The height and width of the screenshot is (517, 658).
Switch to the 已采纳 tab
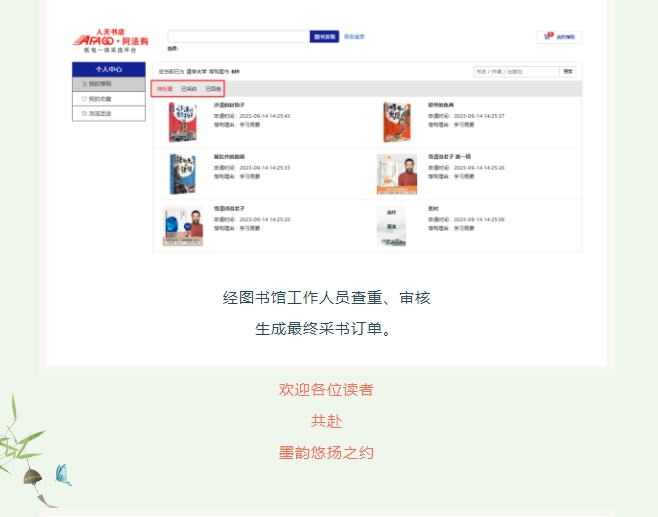(189, 89)
